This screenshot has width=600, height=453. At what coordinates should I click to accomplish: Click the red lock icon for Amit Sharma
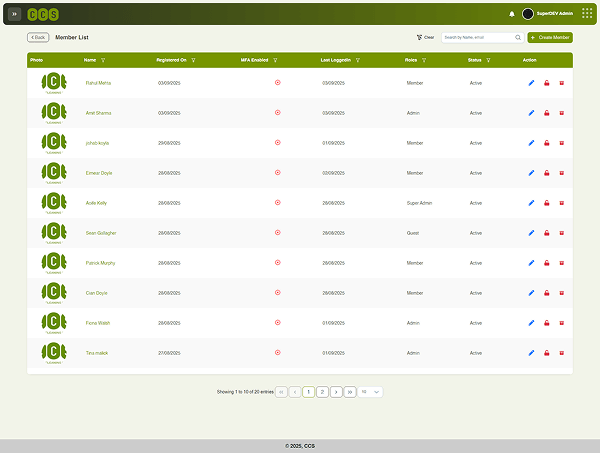click(546, 113)
